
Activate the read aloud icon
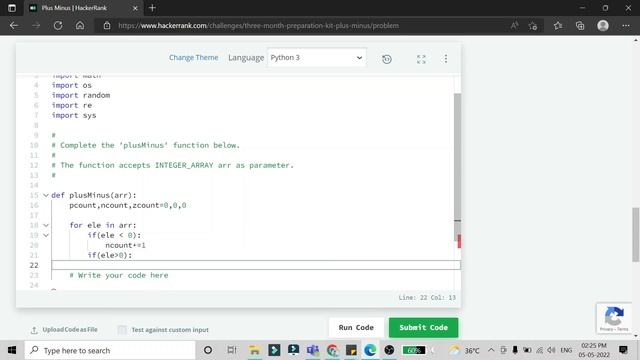(x=514, y=25)
